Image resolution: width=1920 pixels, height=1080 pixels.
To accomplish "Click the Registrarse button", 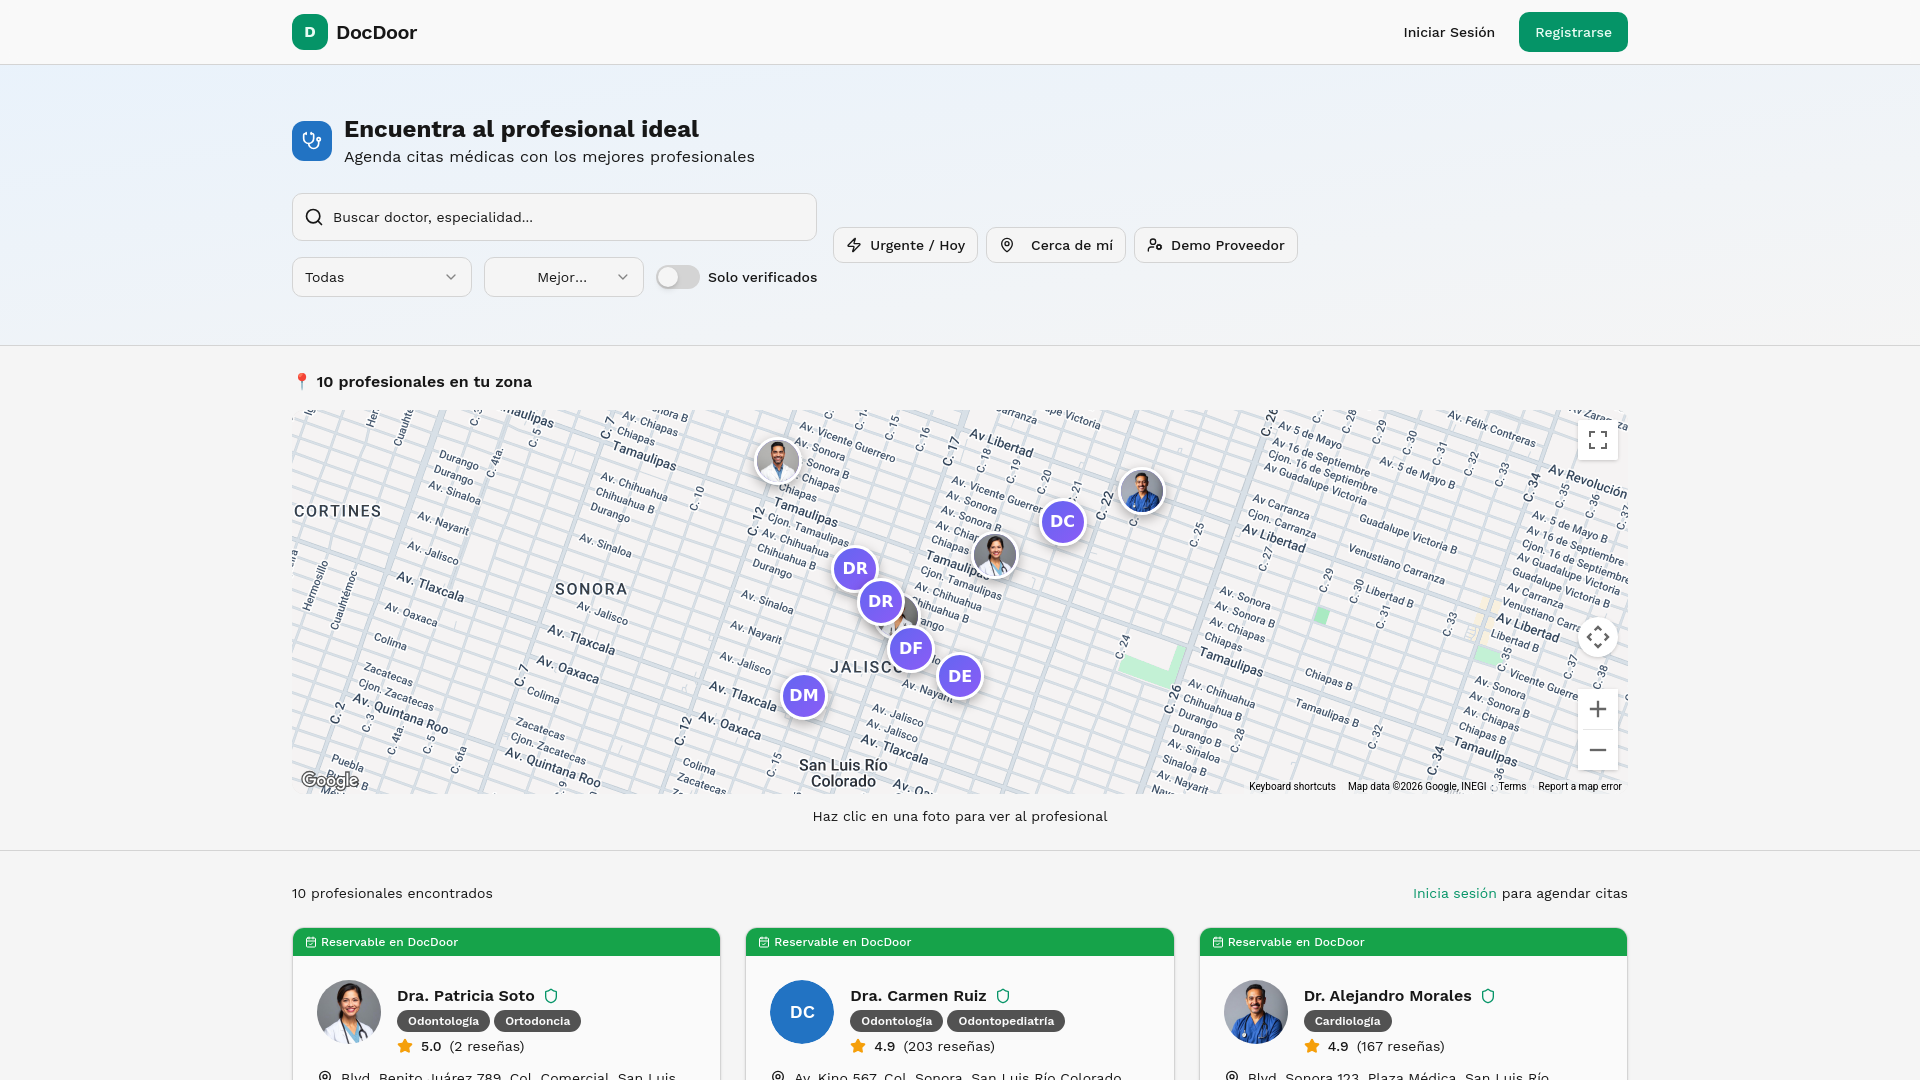I will (1573, 32).
